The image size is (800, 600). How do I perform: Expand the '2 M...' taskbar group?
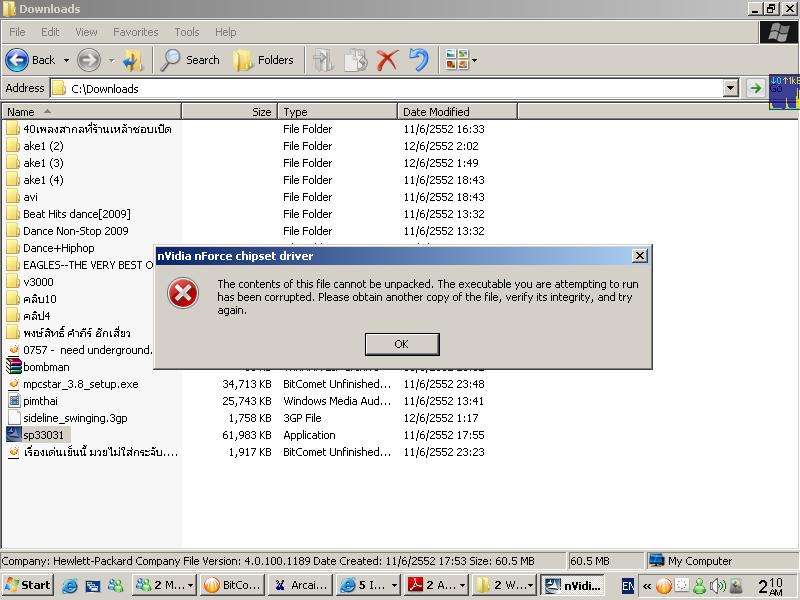[x=190, y=585]
